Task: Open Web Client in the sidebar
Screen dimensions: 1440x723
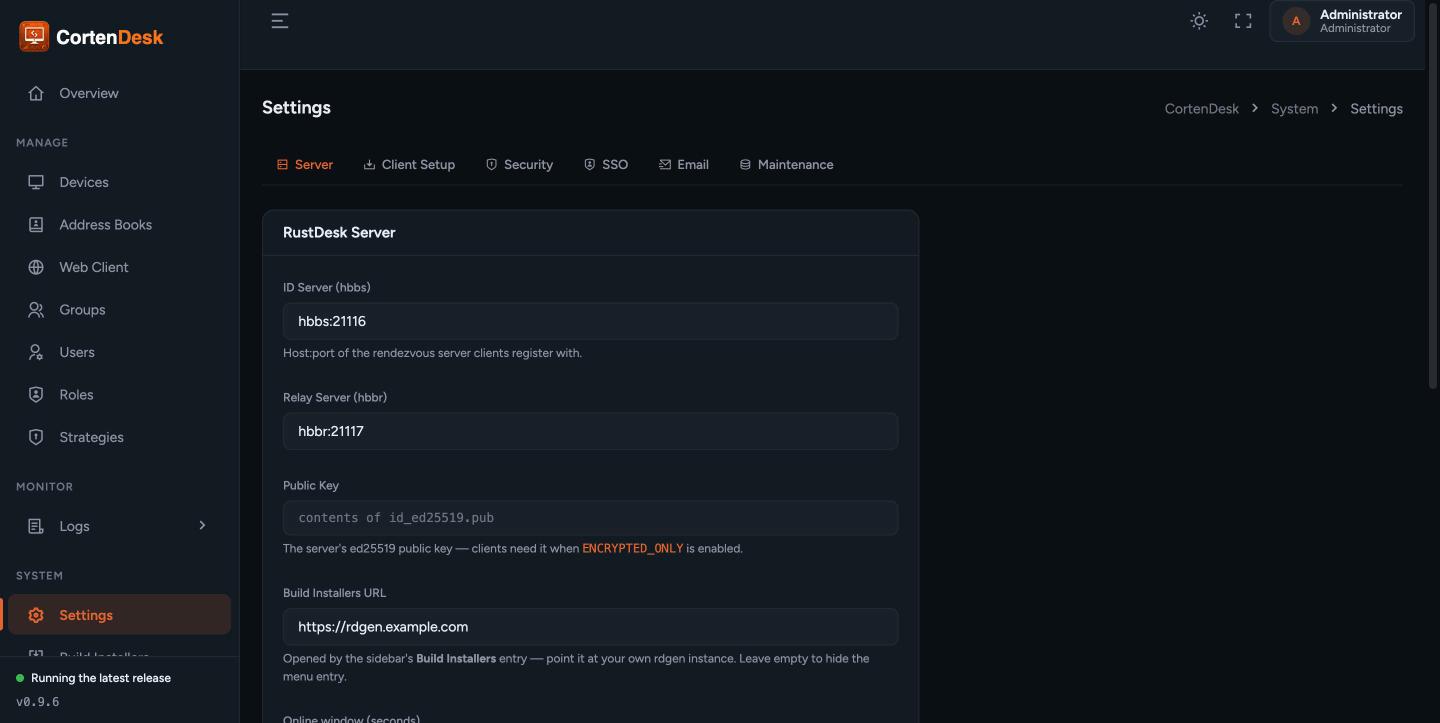Action: 120,267
